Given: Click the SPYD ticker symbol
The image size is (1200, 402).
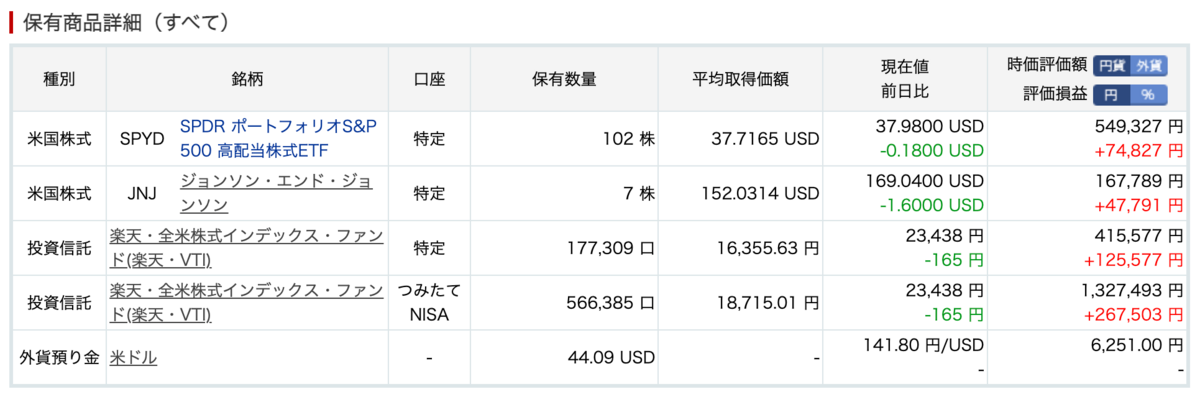Looking at the screenshot, I should tap(141, 139).
